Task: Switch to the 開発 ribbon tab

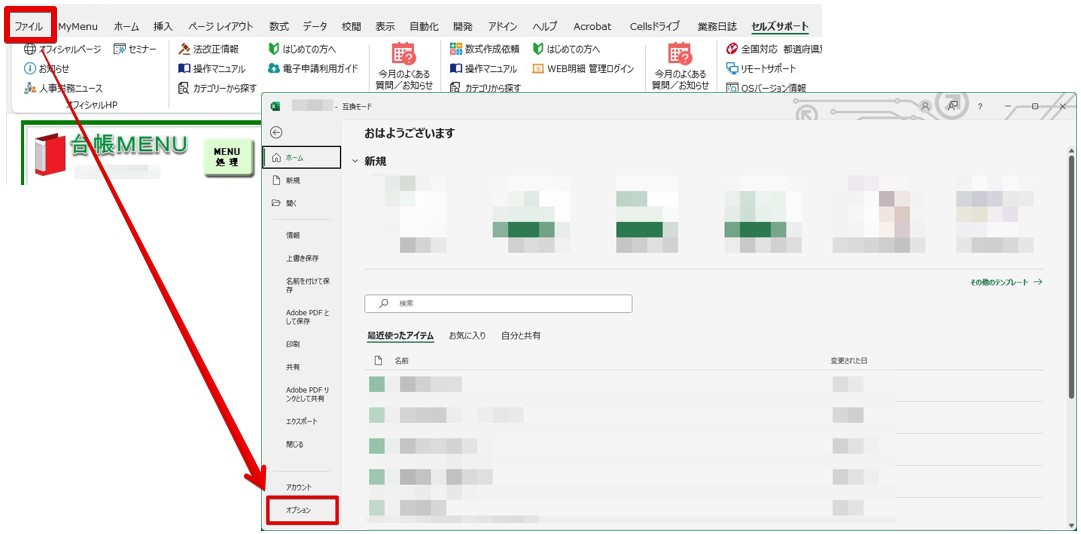Action: click(x=463, y=27)
